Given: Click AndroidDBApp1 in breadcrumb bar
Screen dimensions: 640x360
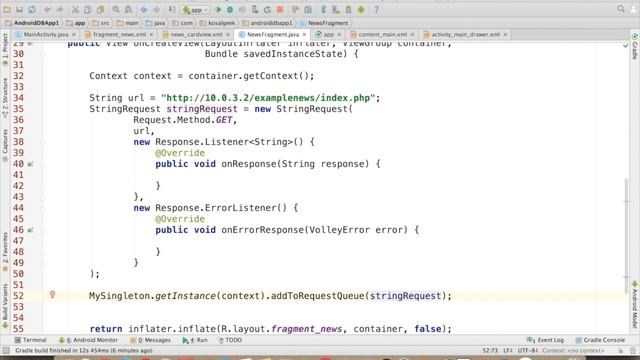Looking at the screenshot, I should click(32, 23).
